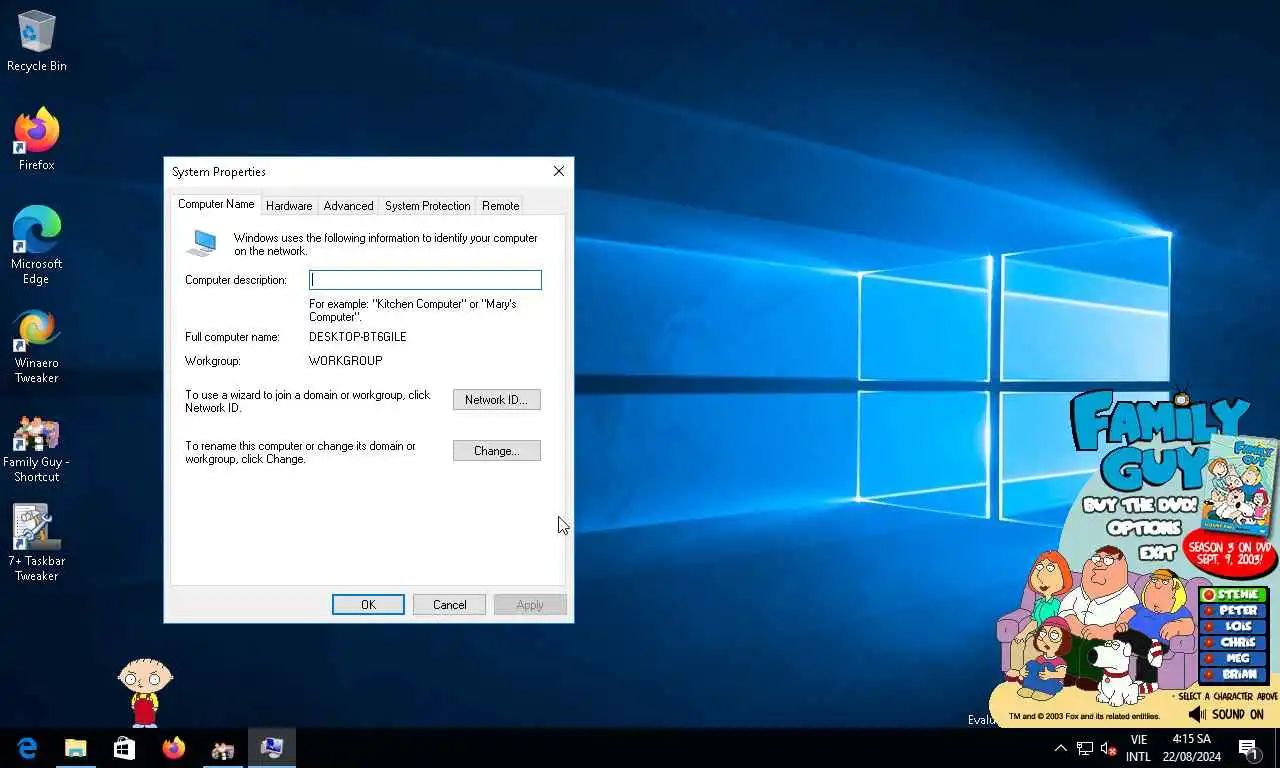Click the WORKGROUP value text
Image resolution: width=1280 pixels, height=768 pixels.
point(346,361)
